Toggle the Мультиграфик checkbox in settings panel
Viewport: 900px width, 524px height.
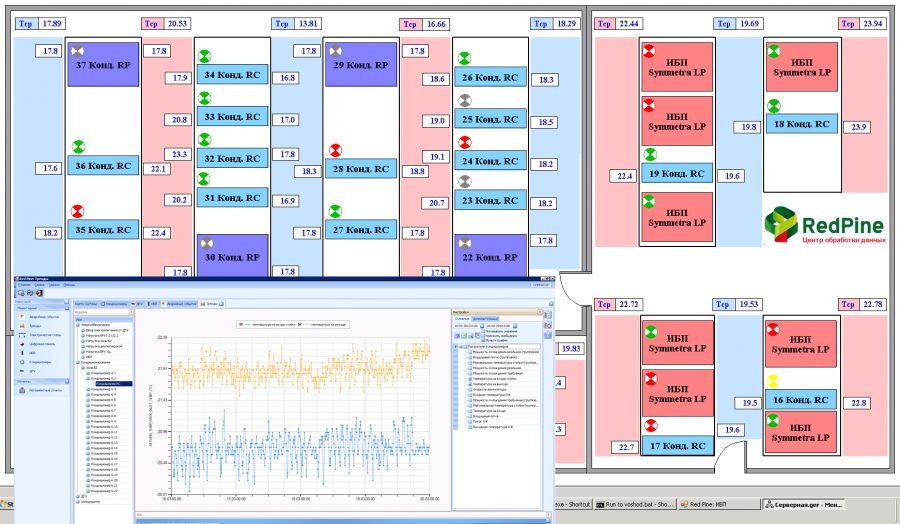pyautogui.click(x=483, y=340)
